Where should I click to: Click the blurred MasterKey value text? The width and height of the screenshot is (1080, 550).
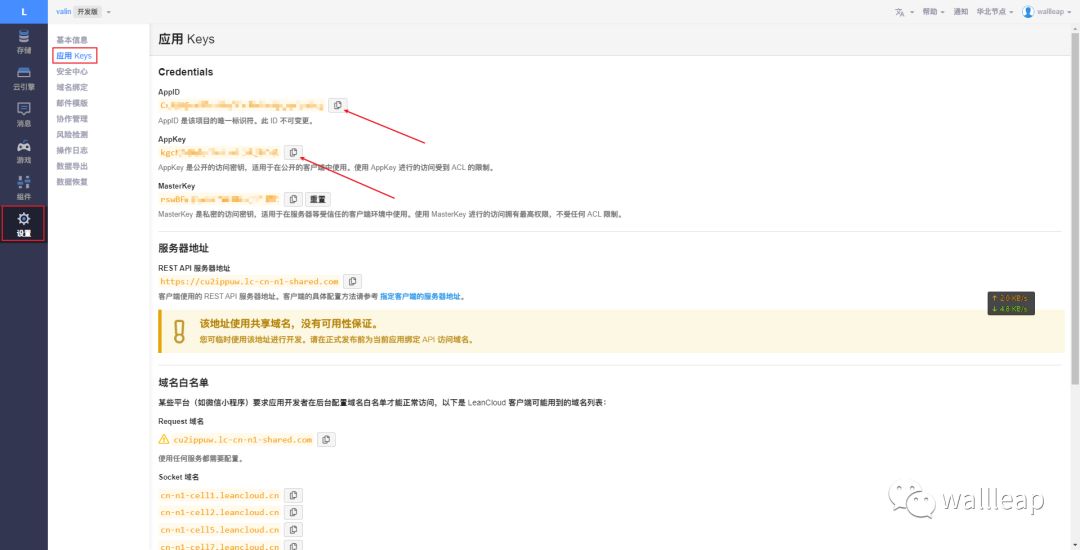(219, 199)
